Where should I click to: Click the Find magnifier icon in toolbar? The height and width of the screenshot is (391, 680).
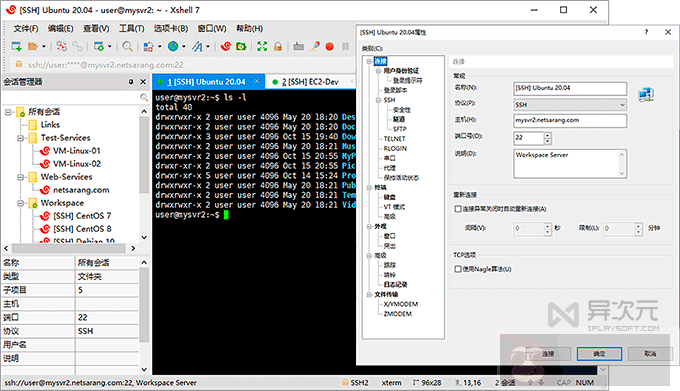[127, 46]
